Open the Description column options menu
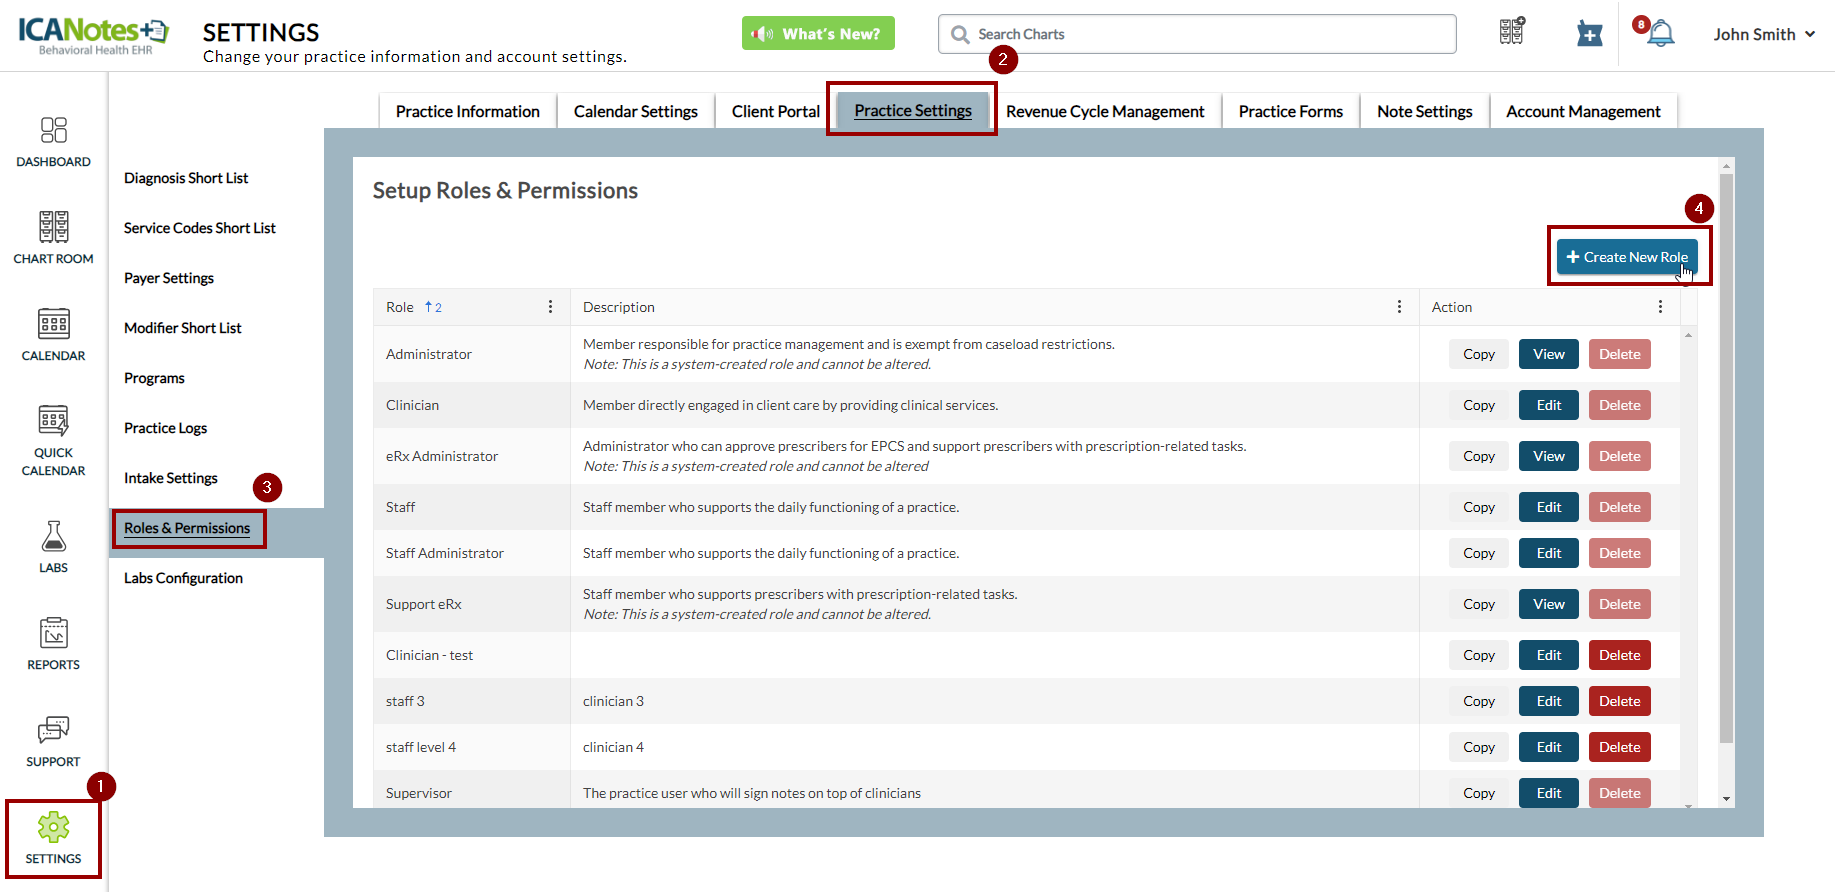The height and width of the screenshot is (892, 1835). pyautogui.click(x=1399, y=307)
